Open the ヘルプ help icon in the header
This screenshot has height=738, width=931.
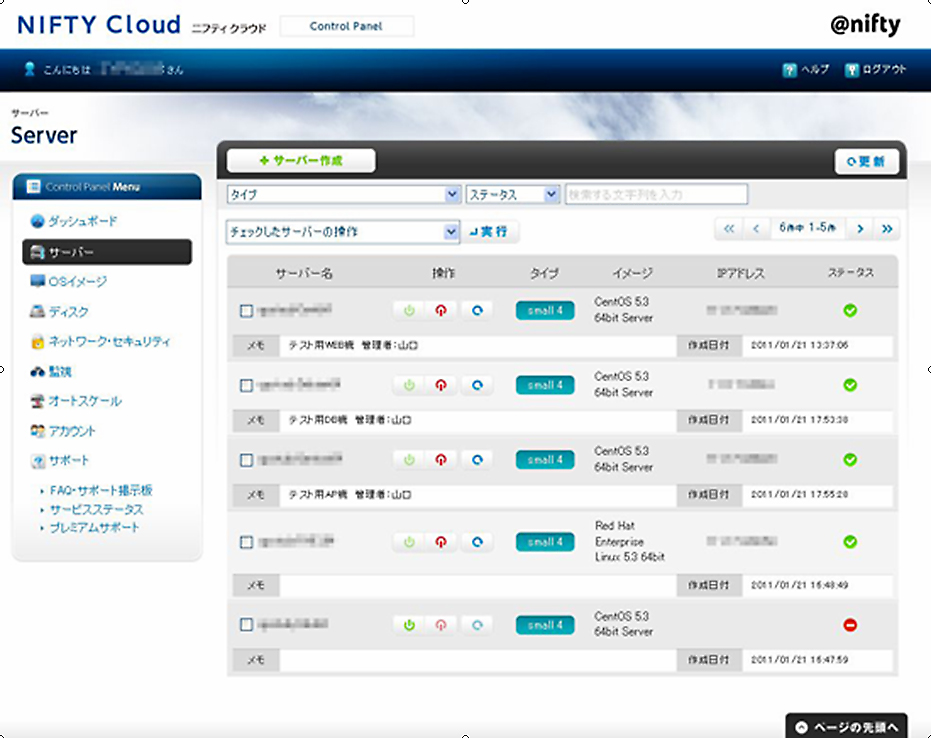(x=790, y=70)
